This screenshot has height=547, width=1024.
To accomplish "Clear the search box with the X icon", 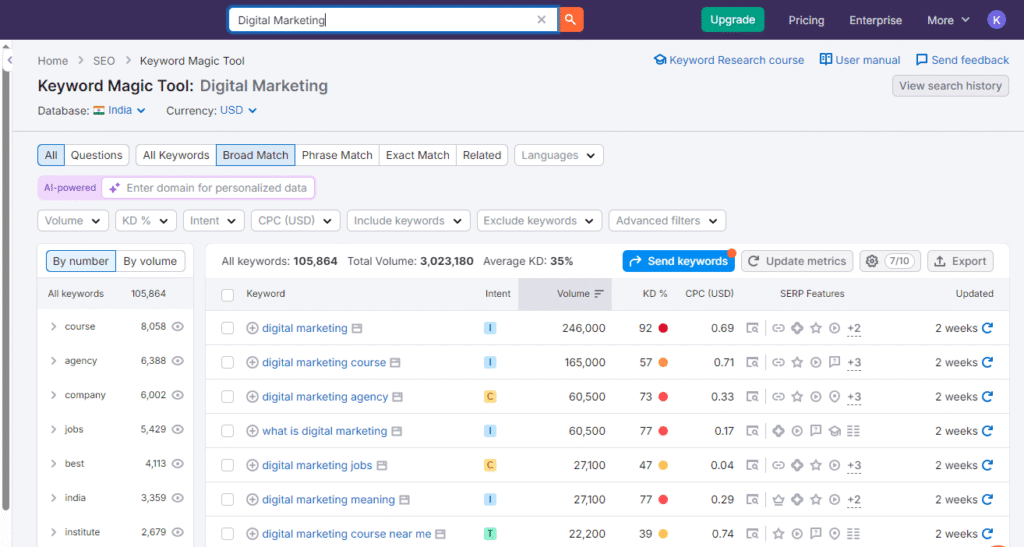I will point(541,20).
